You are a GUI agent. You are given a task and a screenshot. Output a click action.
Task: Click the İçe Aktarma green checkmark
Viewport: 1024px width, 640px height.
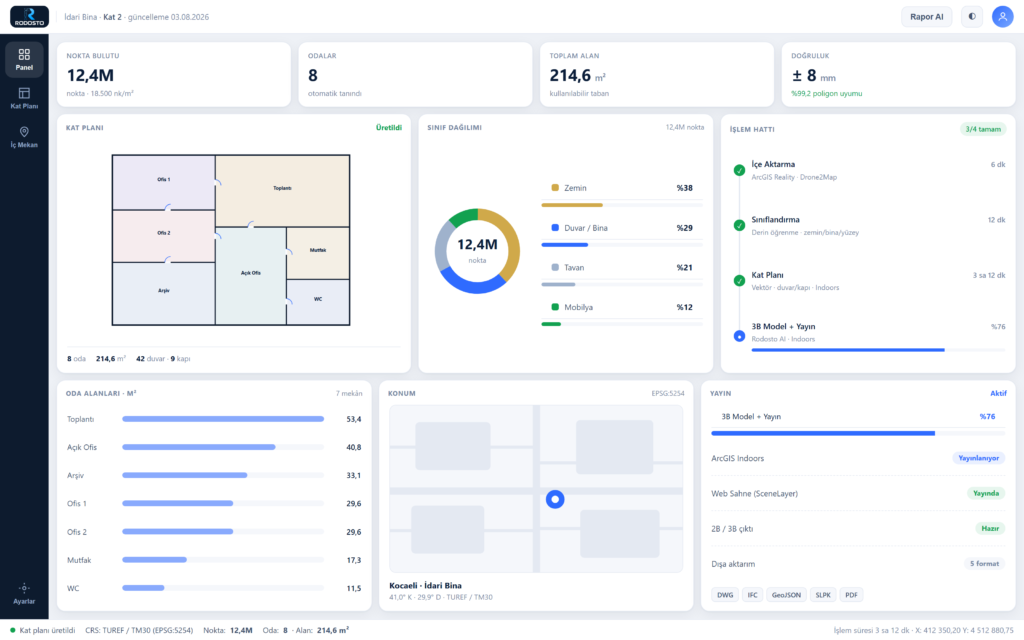click(739, 170)
